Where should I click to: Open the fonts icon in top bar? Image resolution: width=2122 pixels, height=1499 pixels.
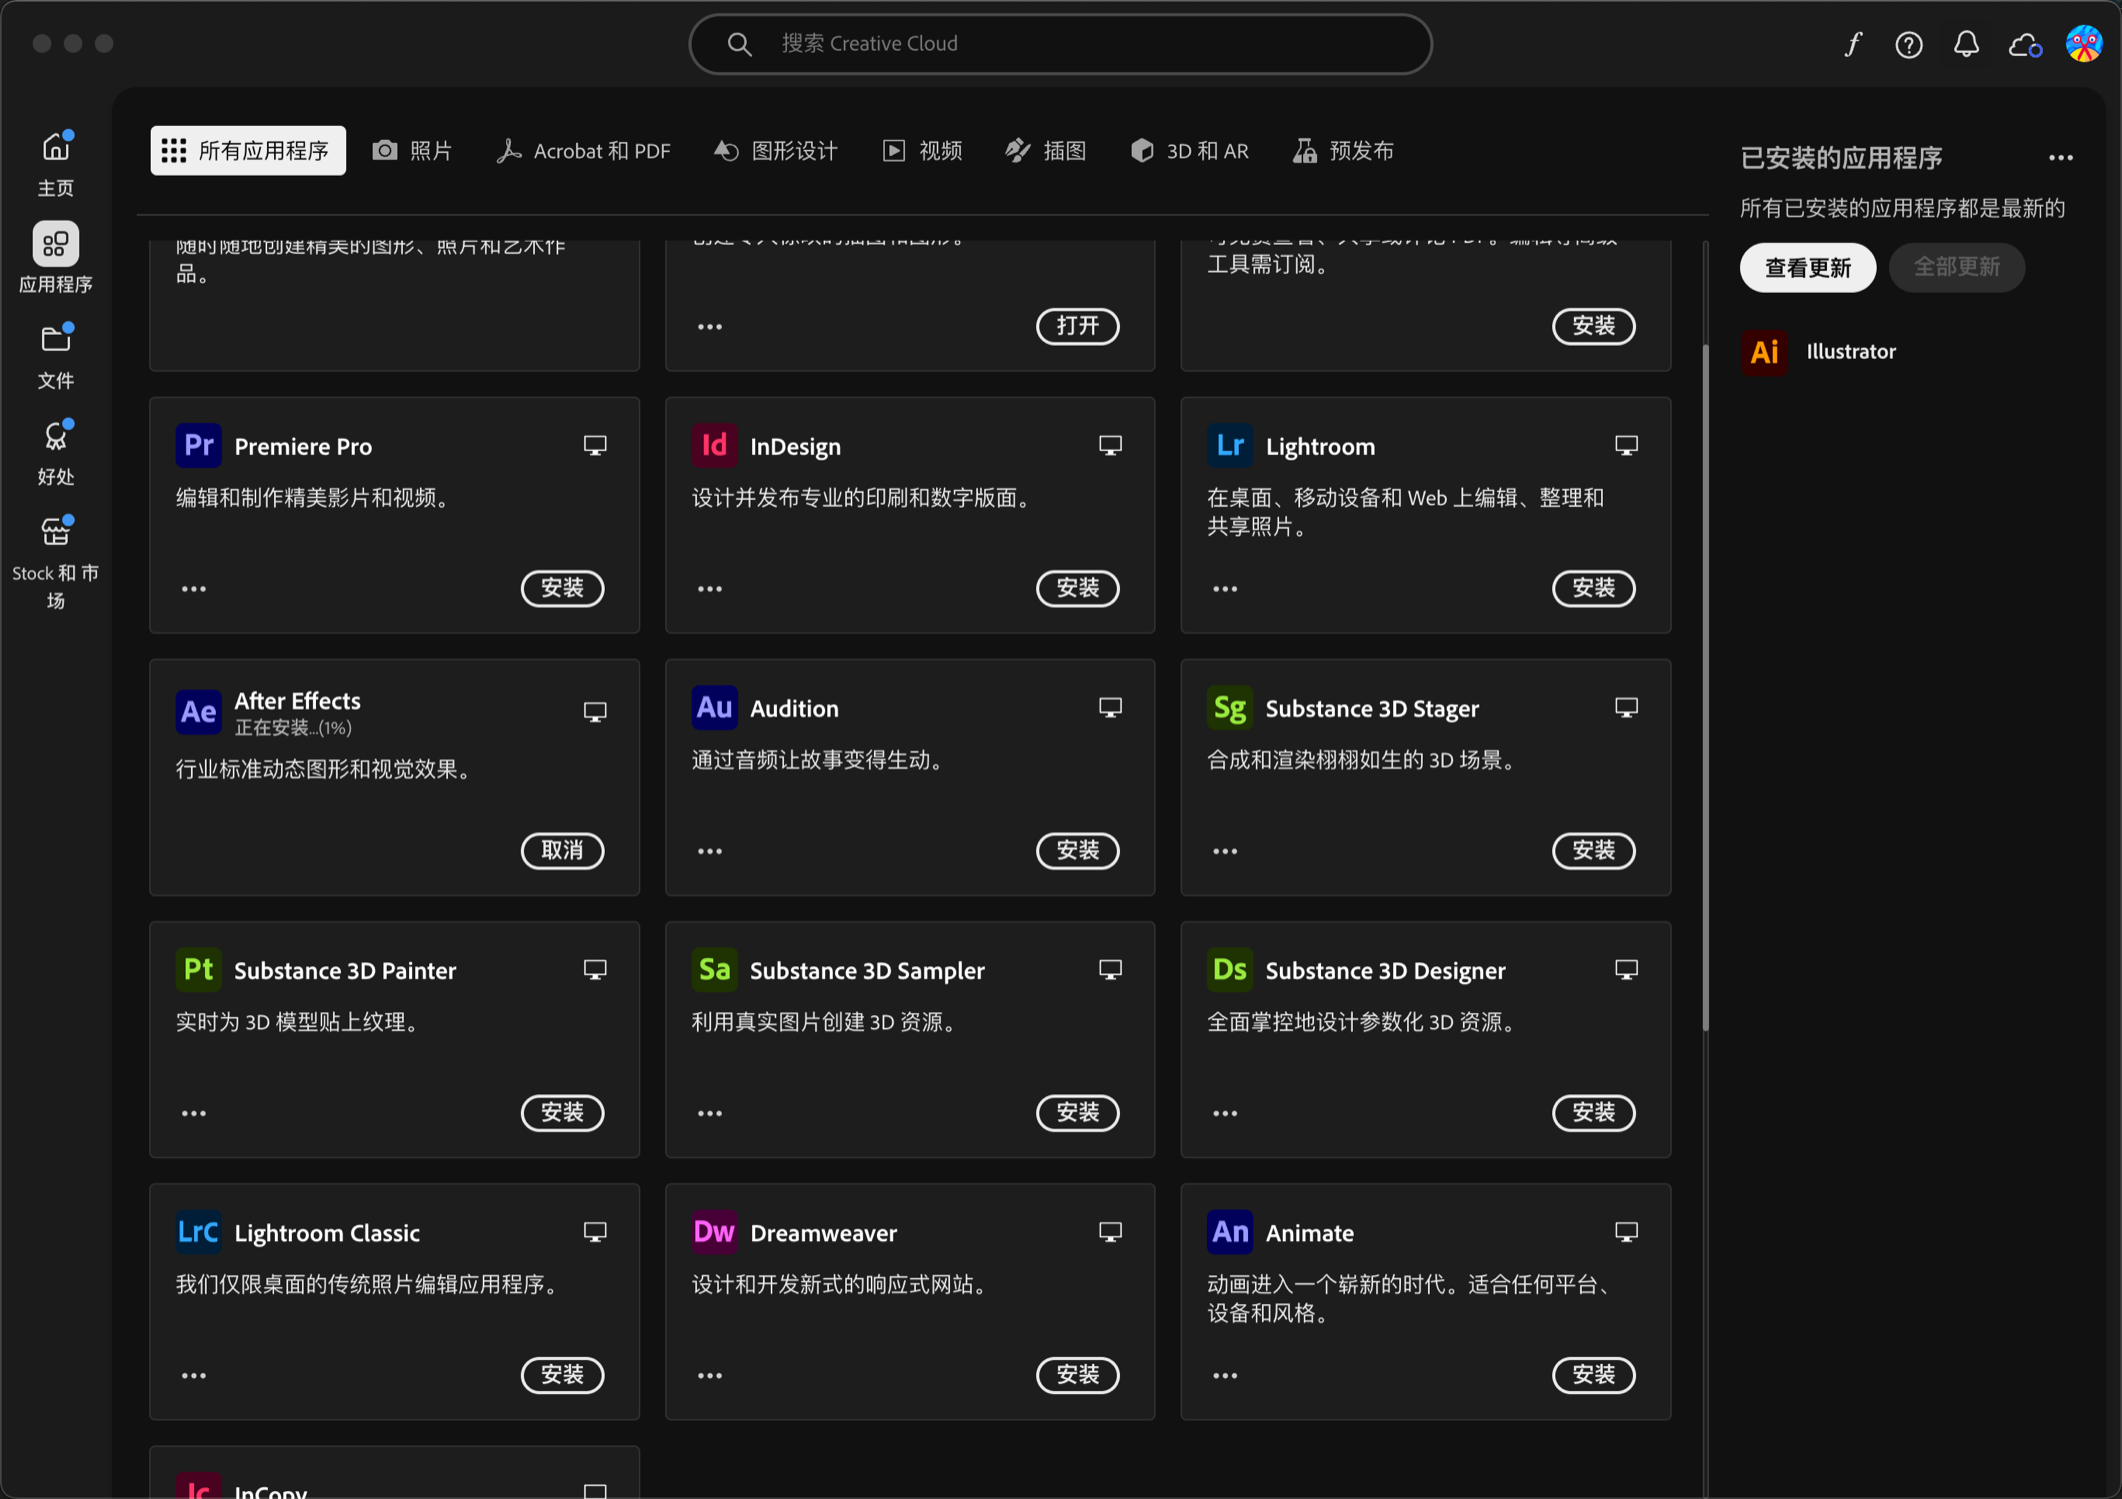1853,44
